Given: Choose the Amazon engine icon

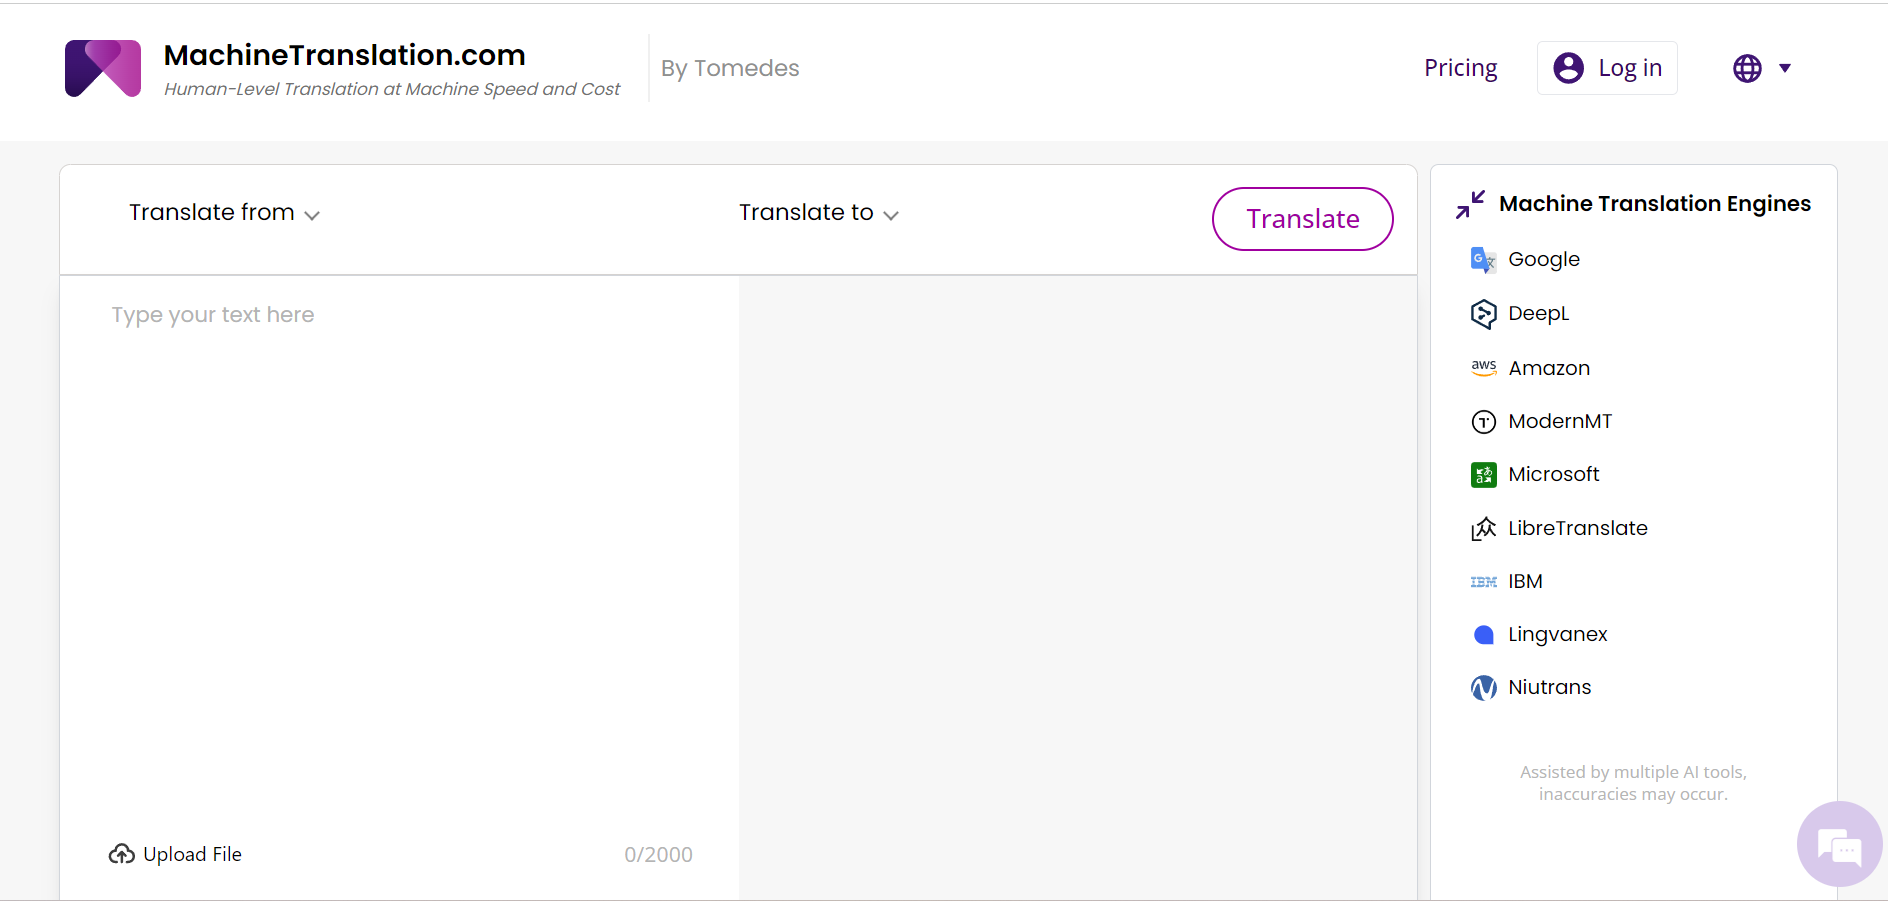Looking at the screenshot, I should coord(1484,367).
